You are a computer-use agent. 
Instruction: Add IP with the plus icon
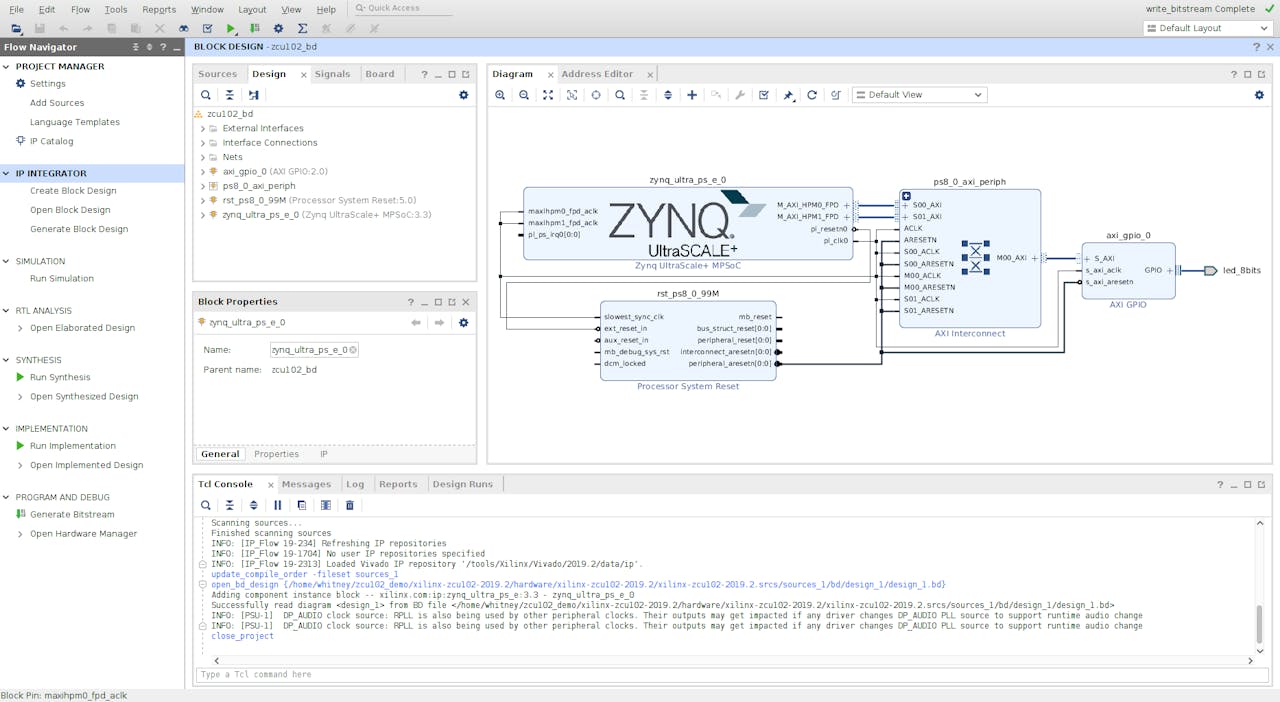pyautogui.click(x=692, y=95)
